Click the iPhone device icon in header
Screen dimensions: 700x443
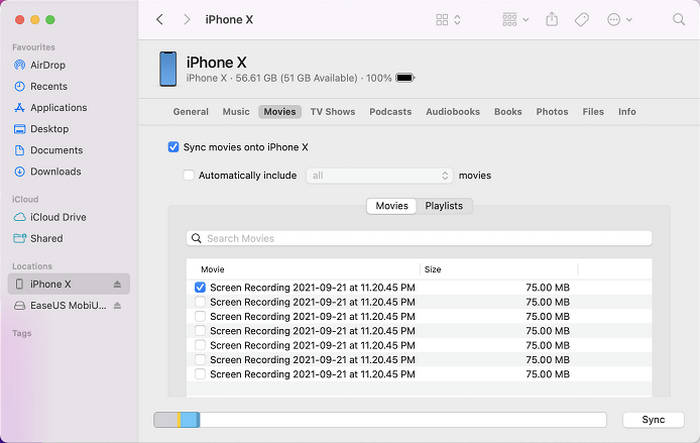(168, 69)
